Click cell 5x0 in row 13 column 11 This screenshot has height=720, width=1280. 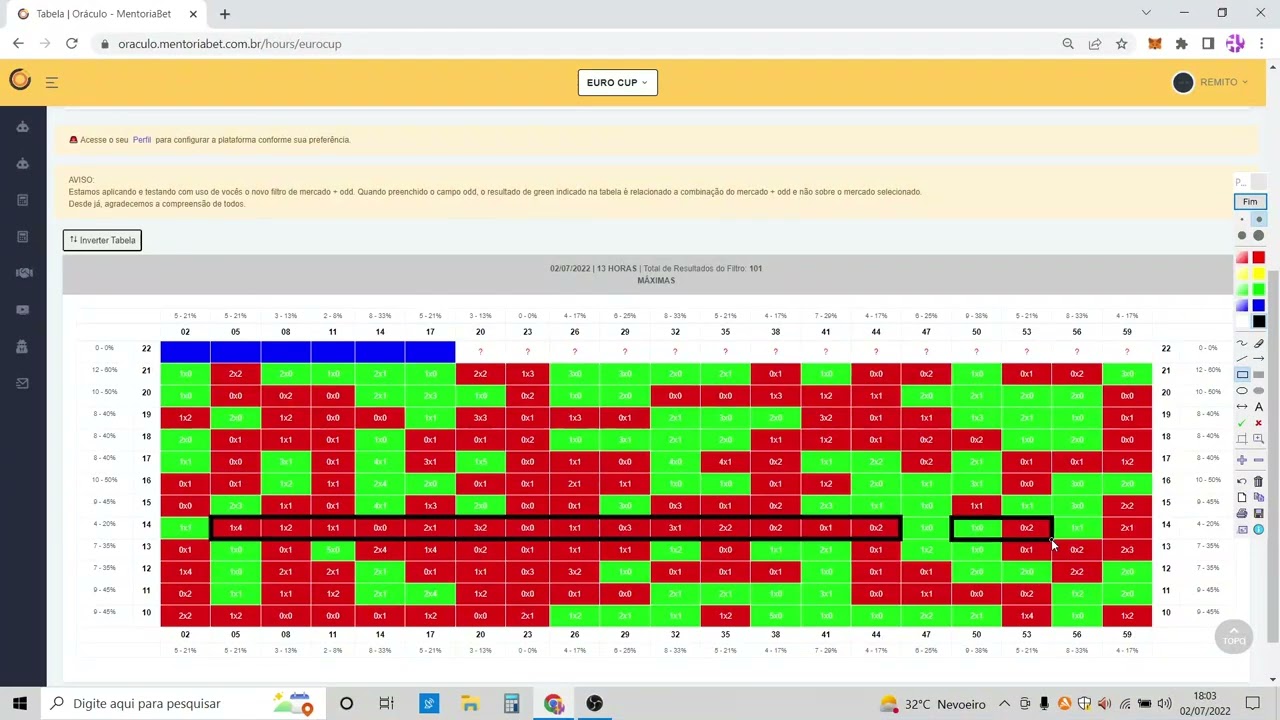click(333, 550)
